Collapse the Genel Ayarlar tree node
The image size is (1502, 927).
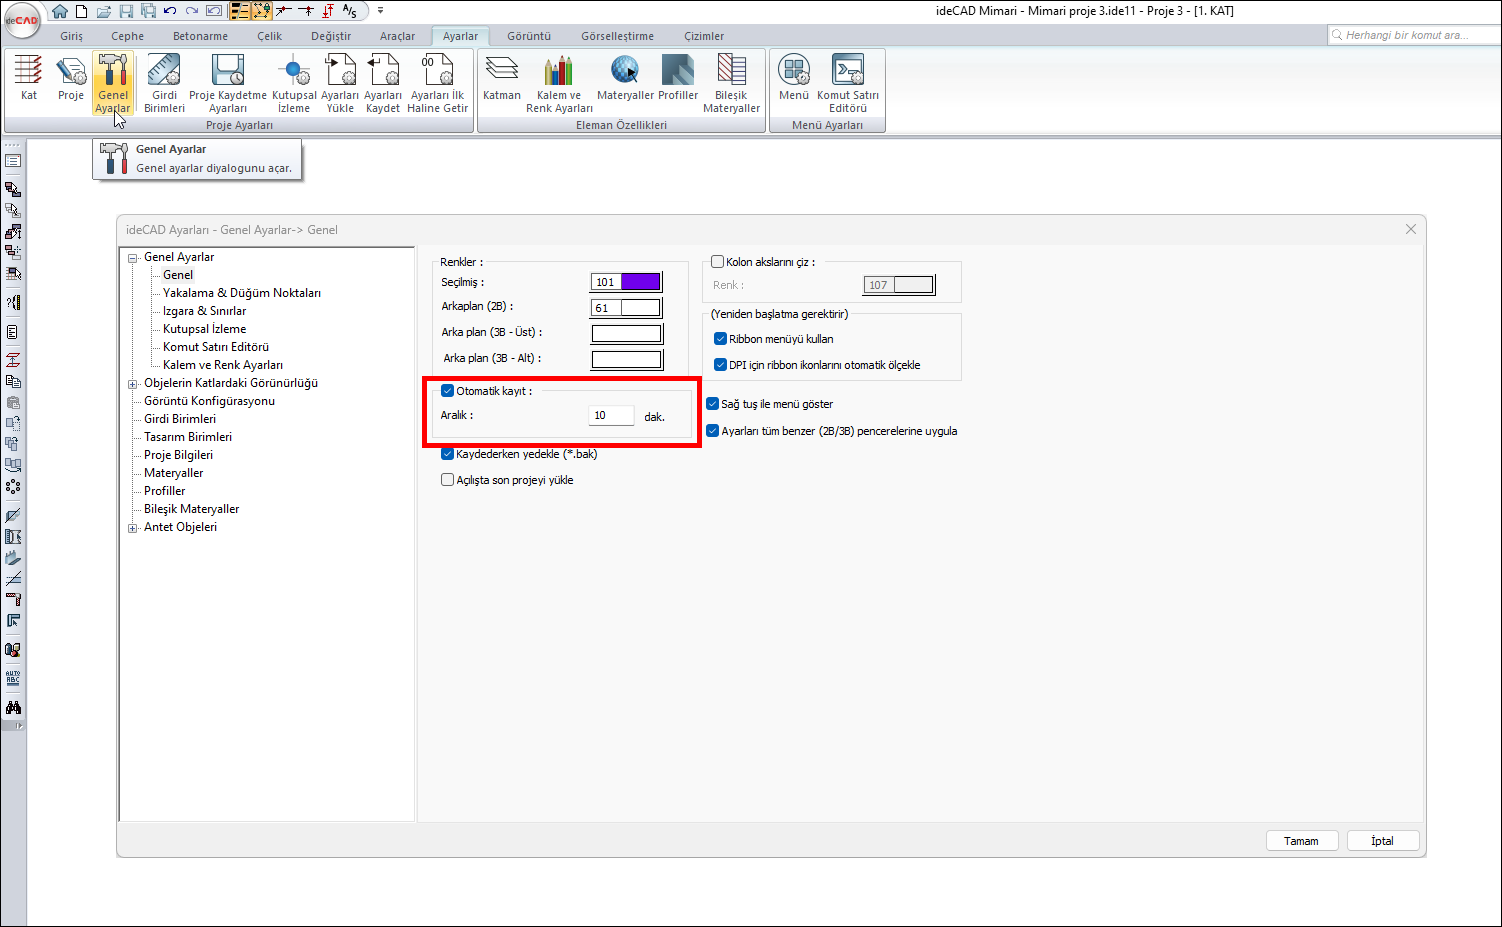(133, 258)
